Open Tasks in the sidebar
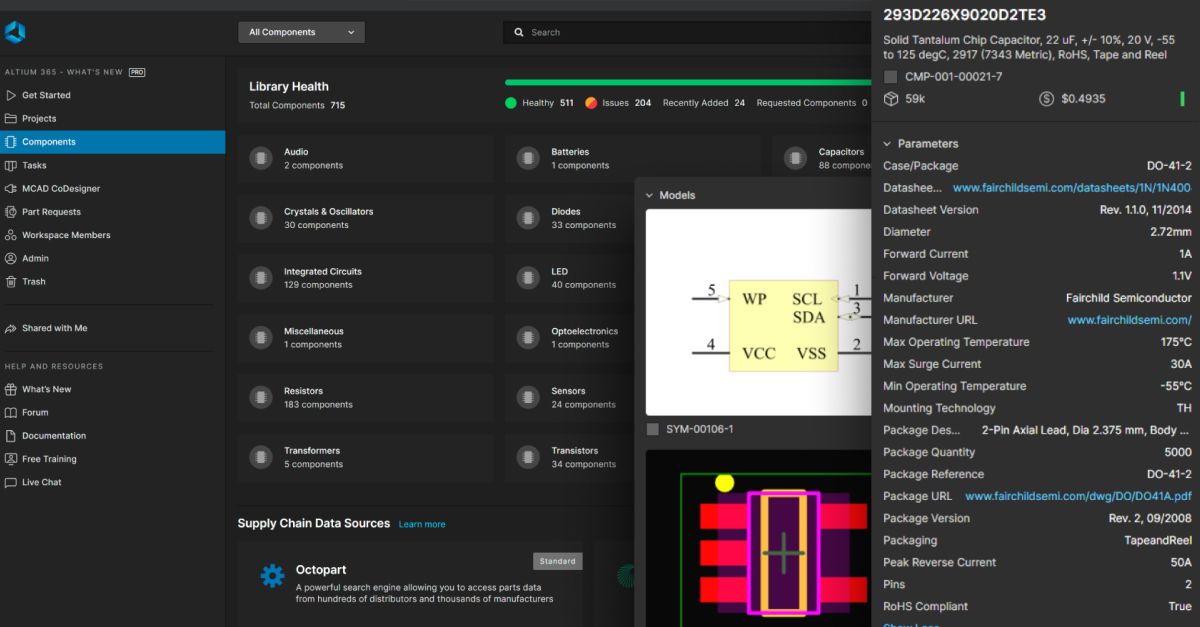The image size is (1200, 627). pyautogui.click(x=34, y=165)
